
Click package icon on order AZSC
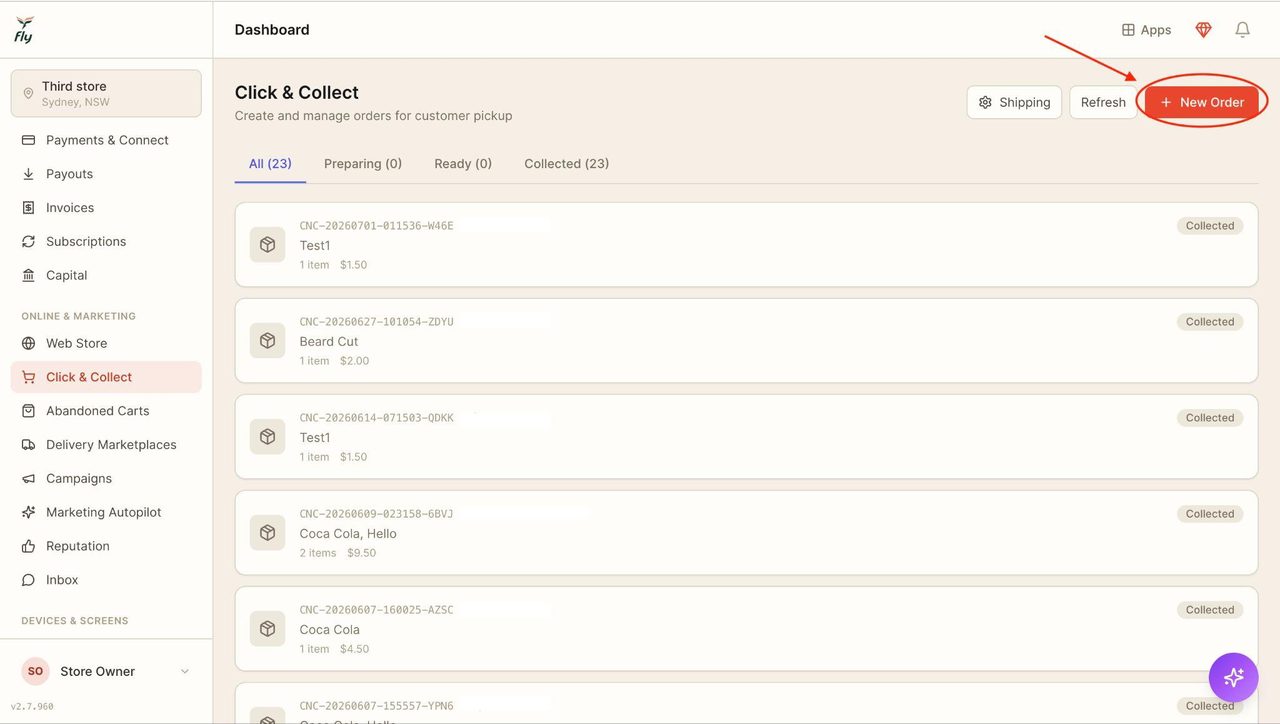tap(267, 629)
